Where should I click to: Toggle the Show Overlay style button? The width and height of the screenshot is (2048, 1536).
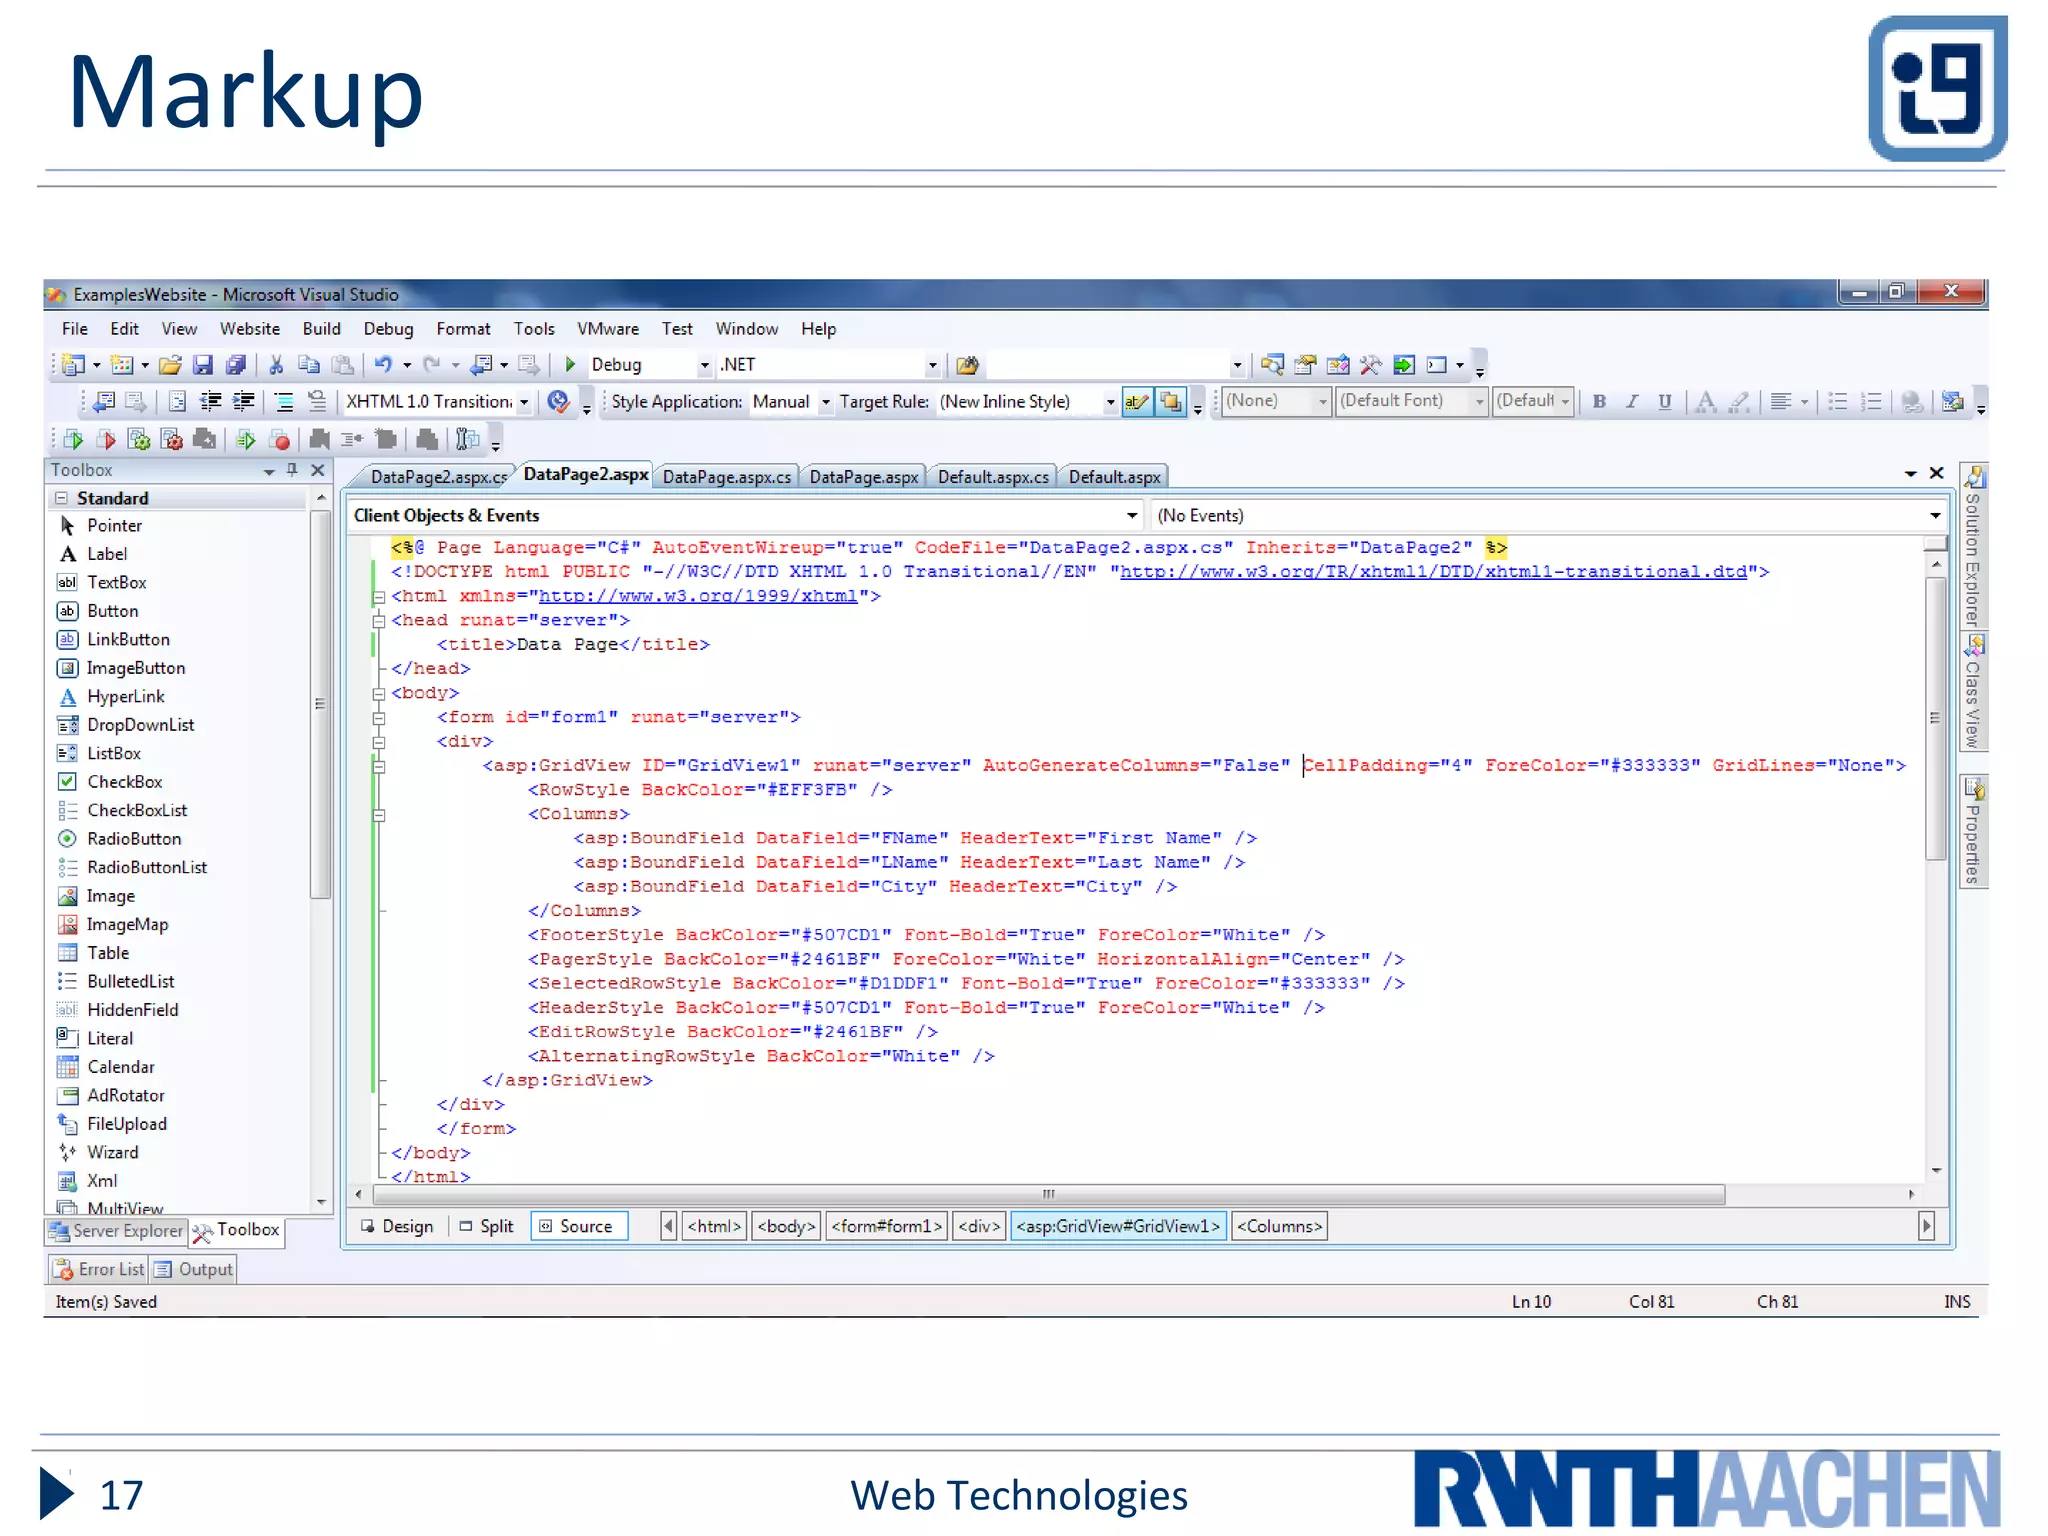pos(1170,402)
